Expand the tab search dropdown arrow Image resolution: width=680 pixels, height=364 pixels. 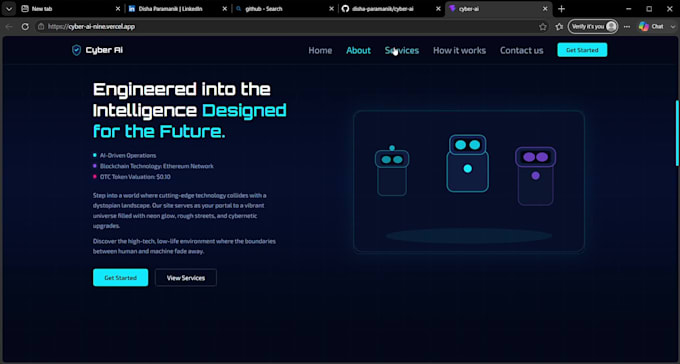coord(9,9)
